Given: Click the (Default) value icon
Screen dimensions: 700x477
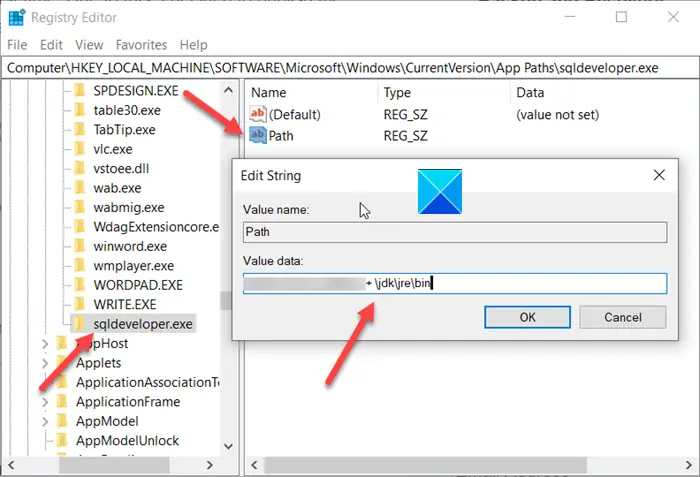Looking at the screenshot, I should 258,114.
